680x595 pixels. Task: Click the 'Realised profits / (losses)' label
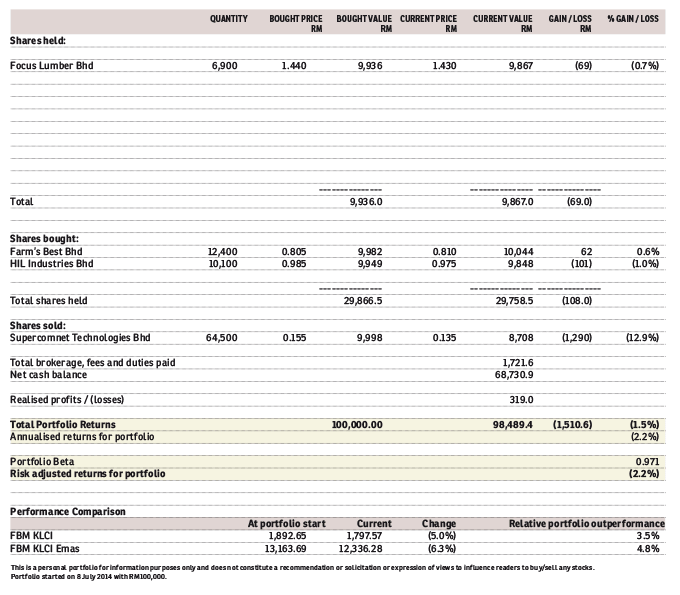tap(67, 400)
